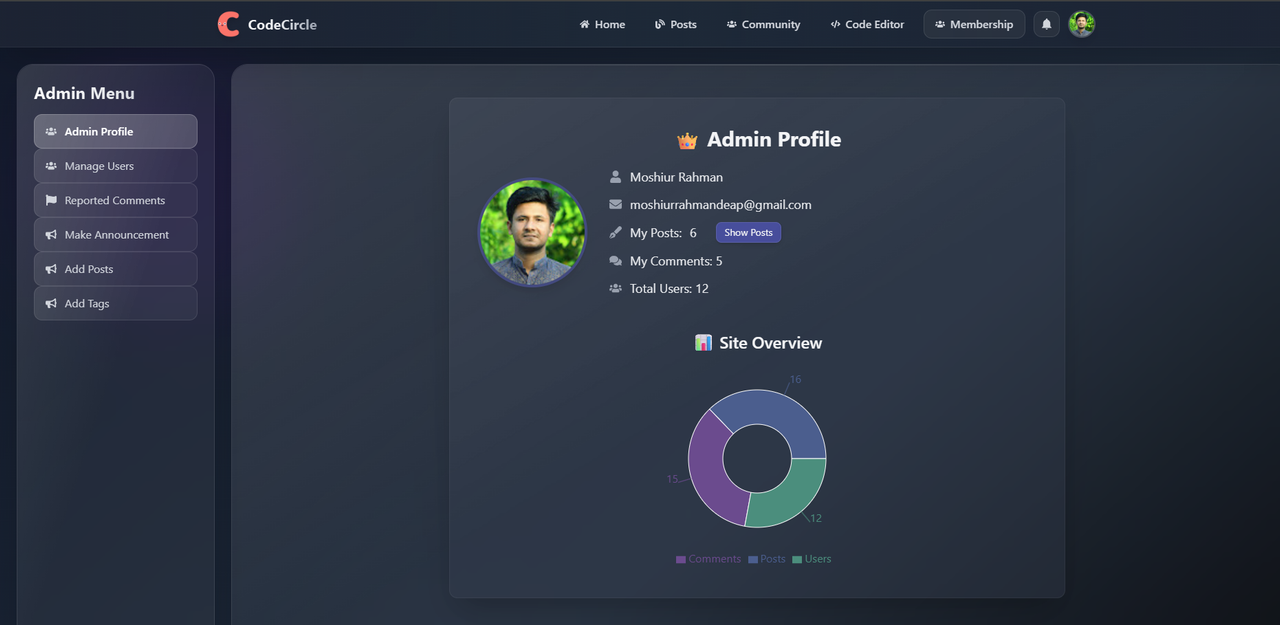Click the chart label 15
This screenshot has width=1280, height=625.
673,479
